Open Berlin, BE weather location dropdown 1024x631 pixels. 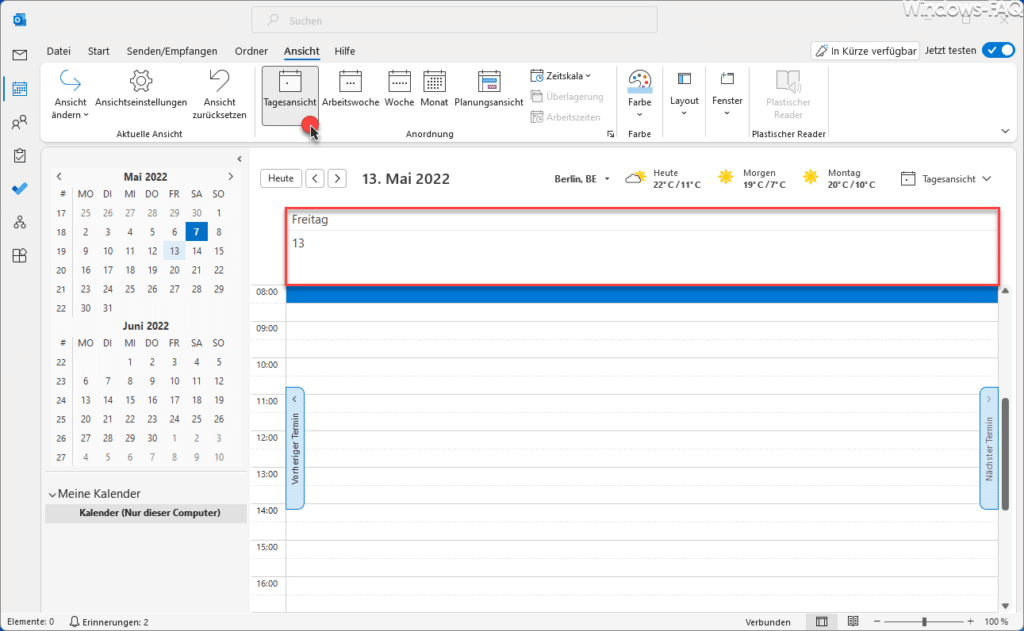(581, 179)
